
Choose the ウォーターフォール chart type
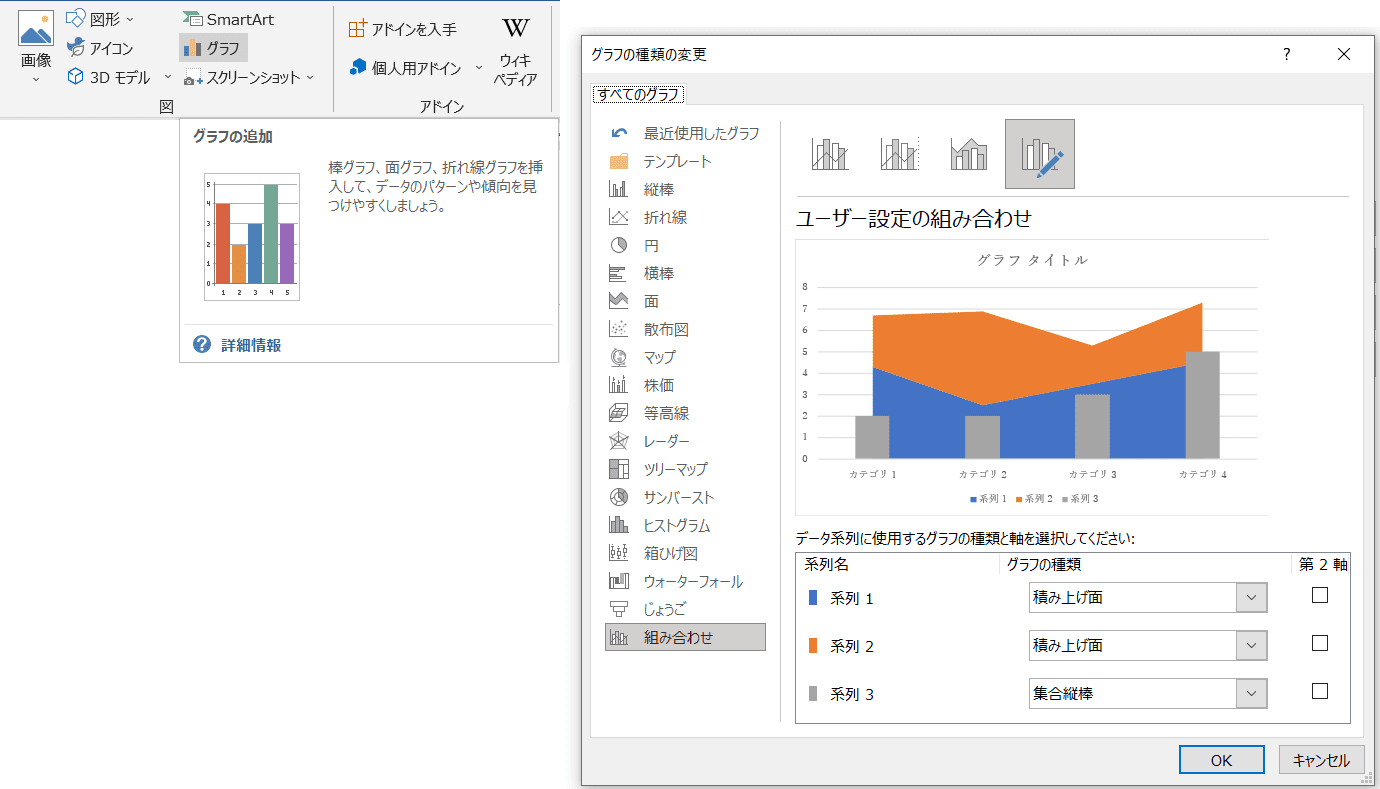tap(693, 581)
